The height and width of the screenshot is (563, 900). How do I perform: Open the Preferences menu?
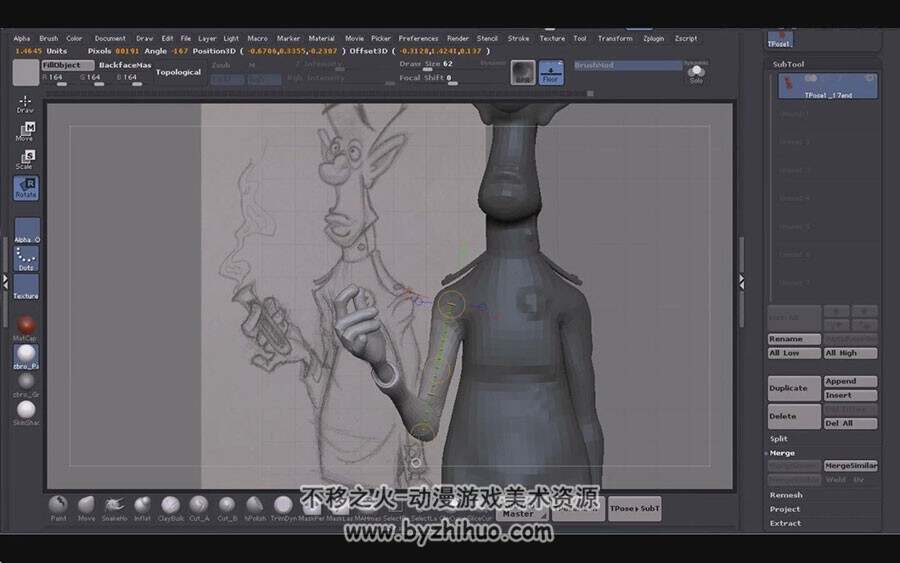click(418, 38)
